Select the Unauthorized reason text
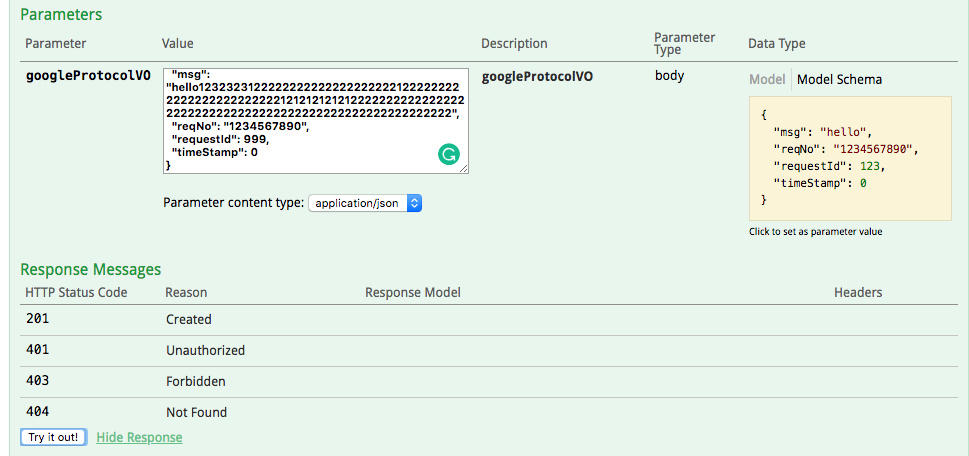 pyautogui.click(x=205, y=350)
